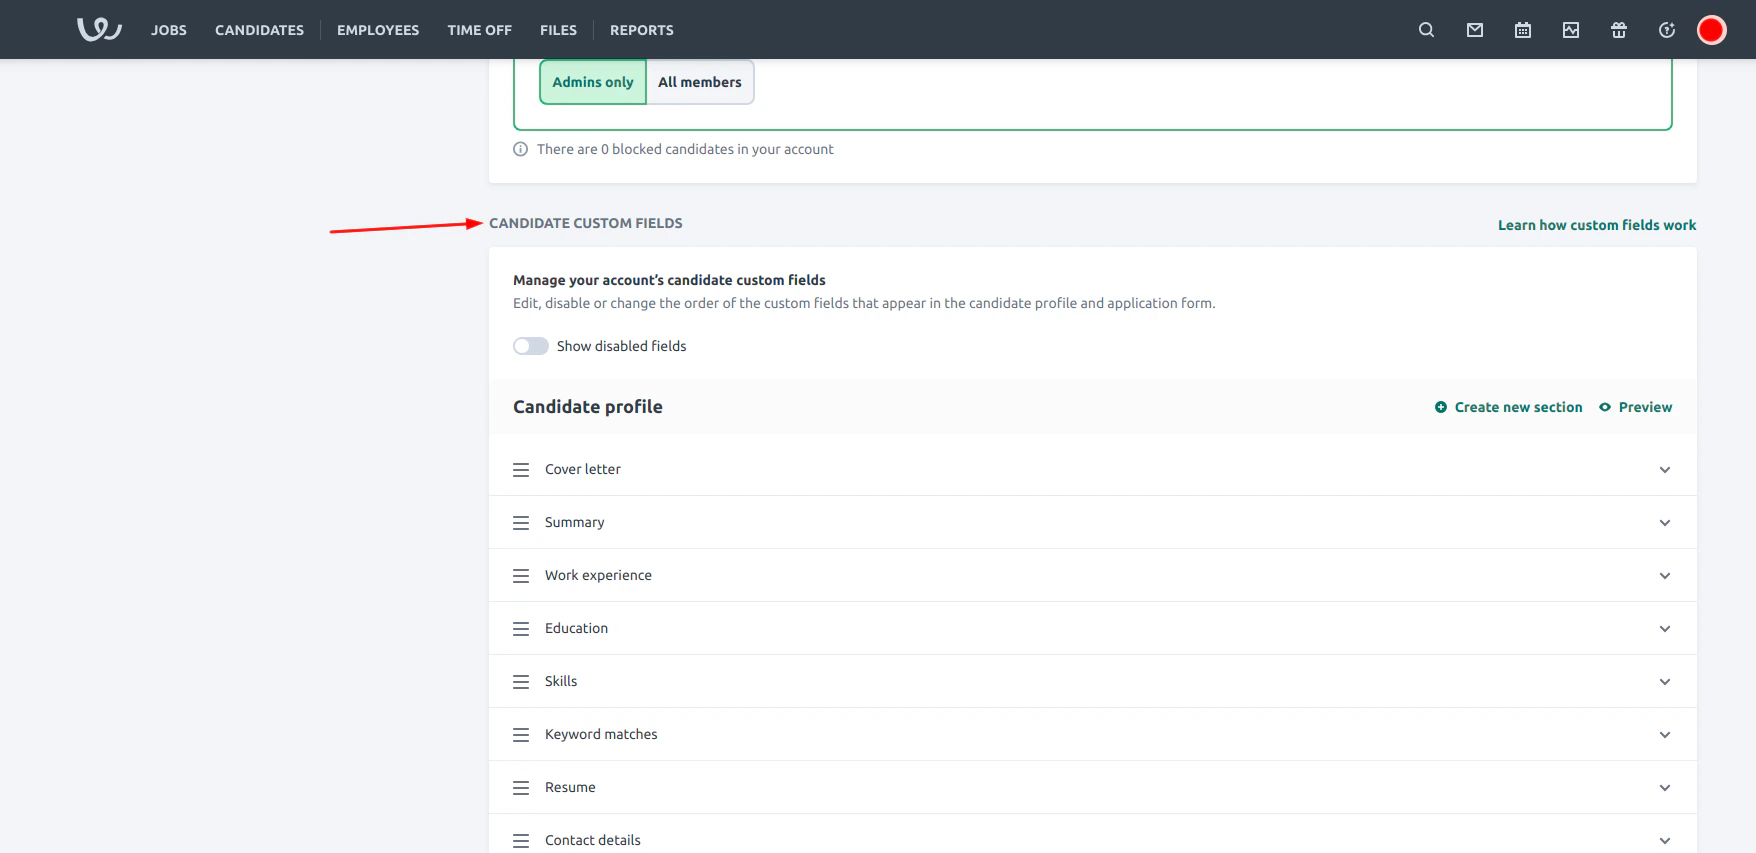The image size is (1756, 853).
Task: Expand the Resume row chevron
Action: pos(1665,788)
